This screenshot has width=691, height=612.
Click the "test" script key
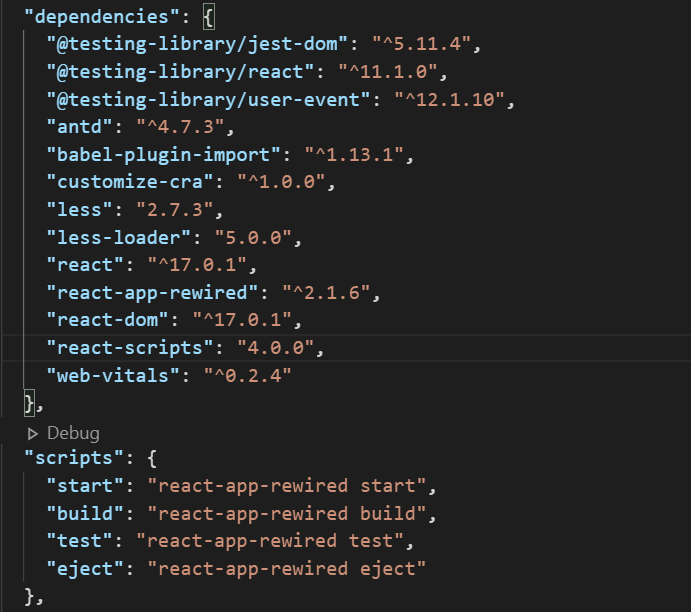pos(79,541)
